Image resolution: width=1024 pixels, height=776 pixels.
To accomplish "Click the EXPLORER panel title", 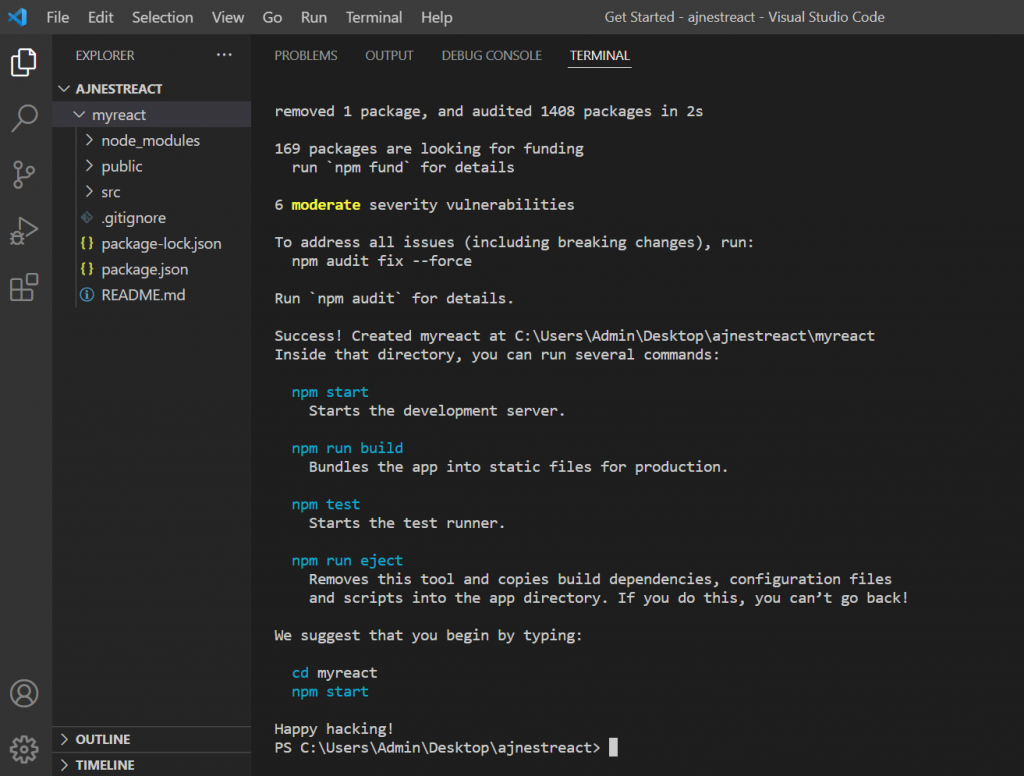I will click(x=104, y=56).
